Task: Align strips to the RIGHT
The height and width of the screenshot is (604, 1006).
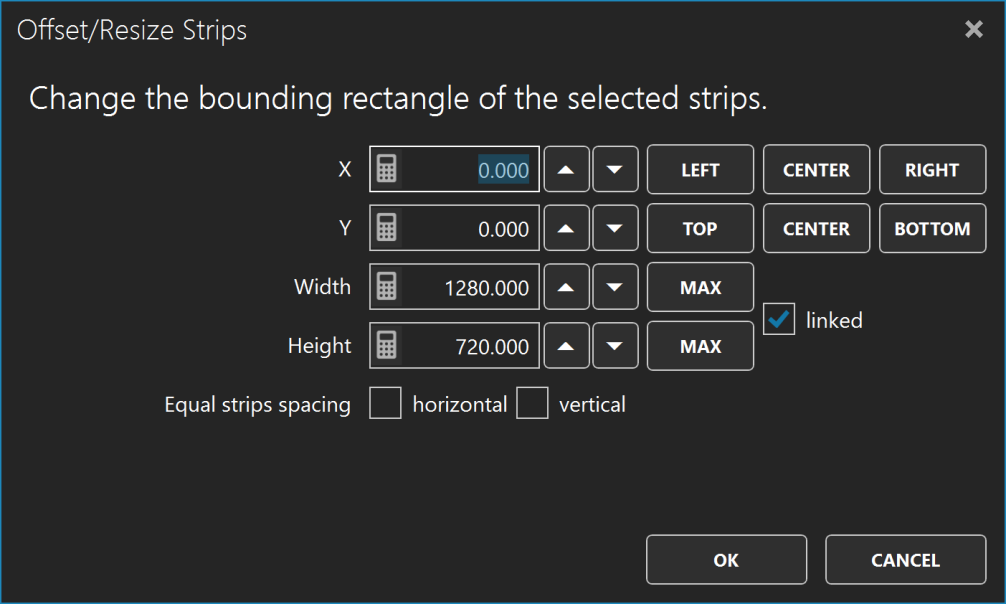Action: (932, 169)
